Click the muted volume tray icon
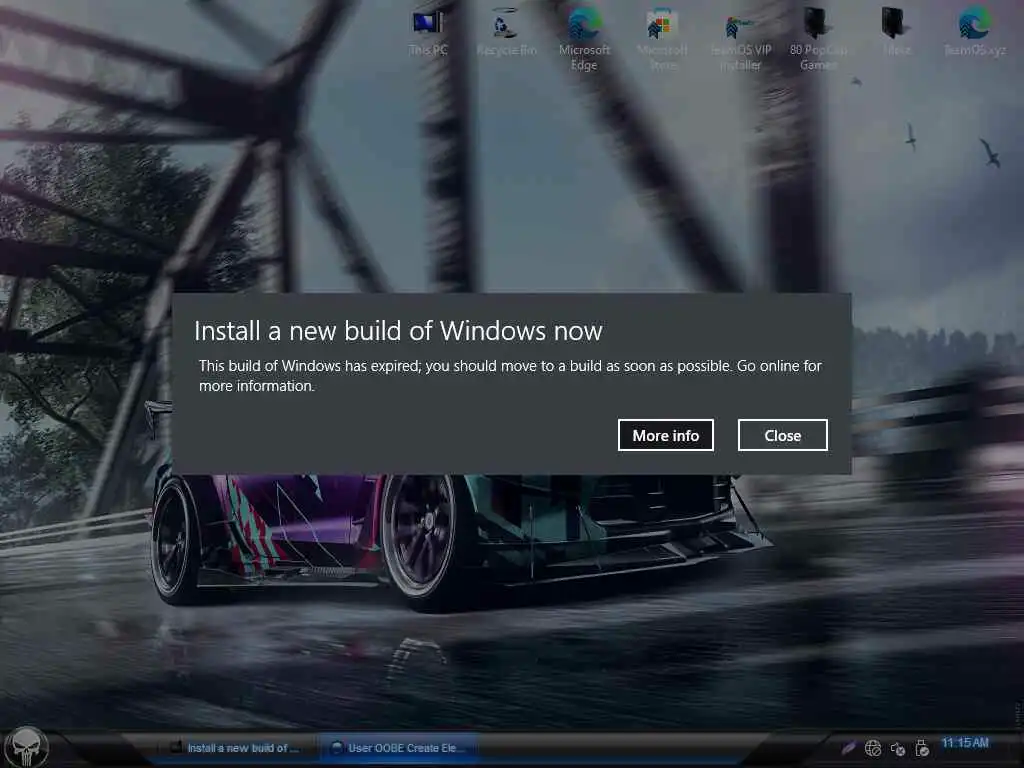1024x768 pixels. click(x=897, y=748)
